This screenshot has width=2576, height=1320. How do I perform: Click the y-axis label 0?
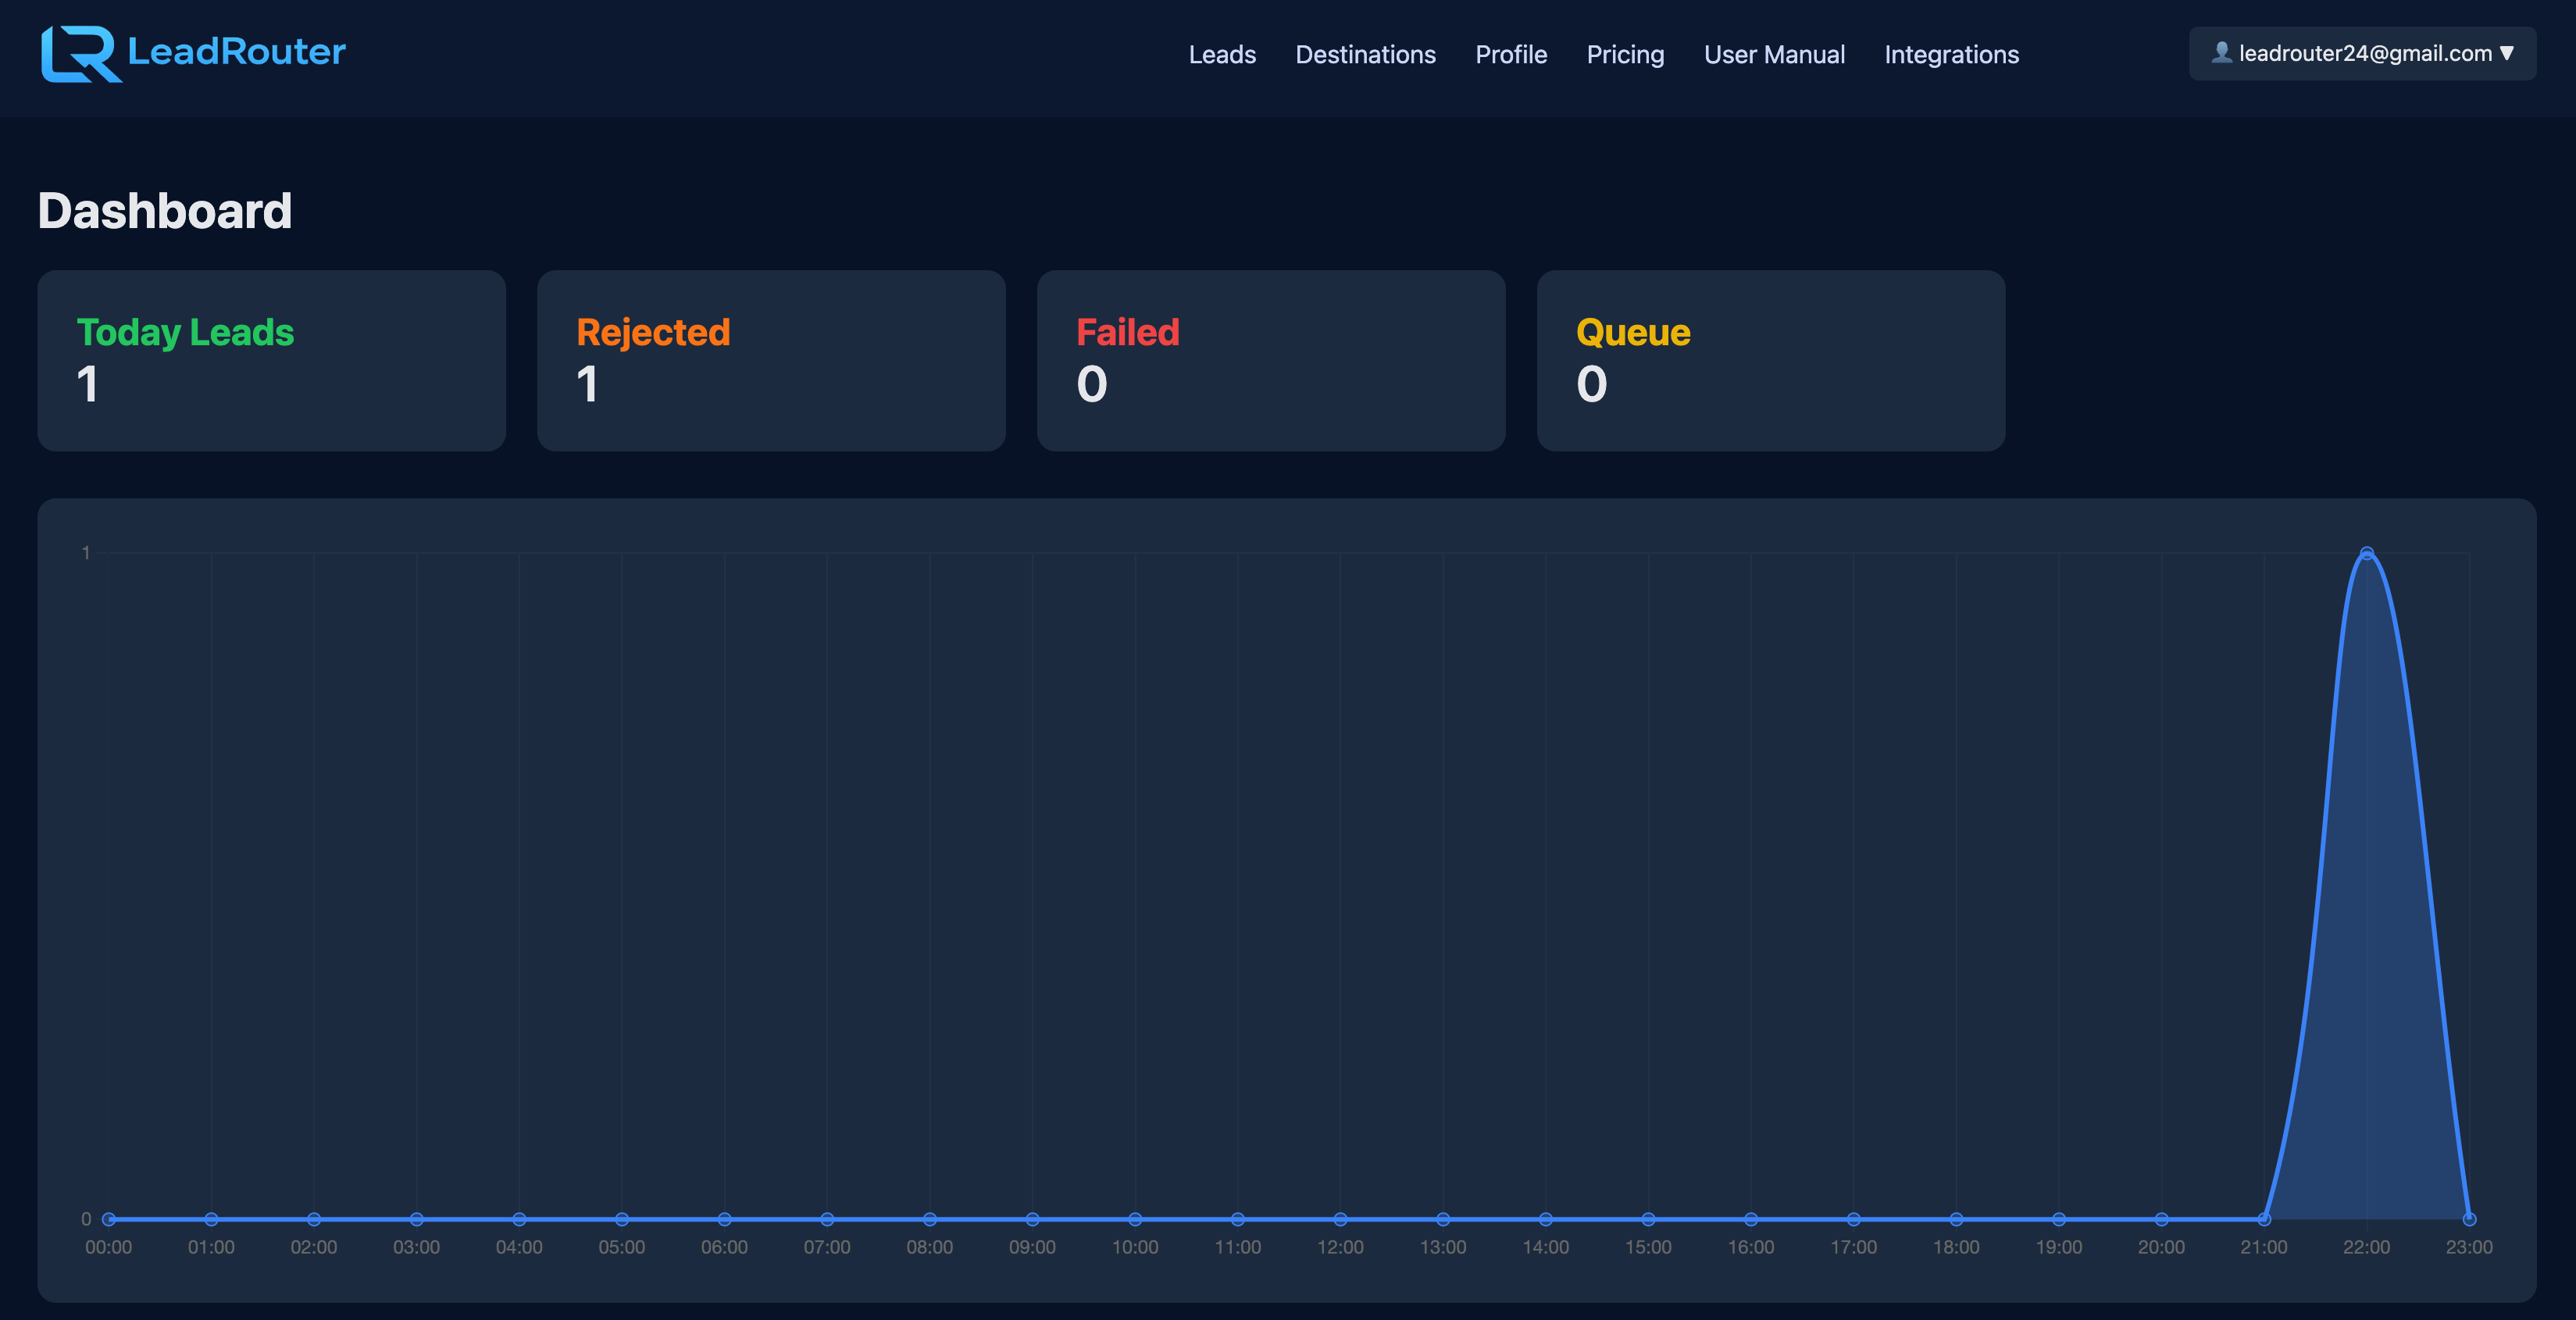coord(86,1219)
